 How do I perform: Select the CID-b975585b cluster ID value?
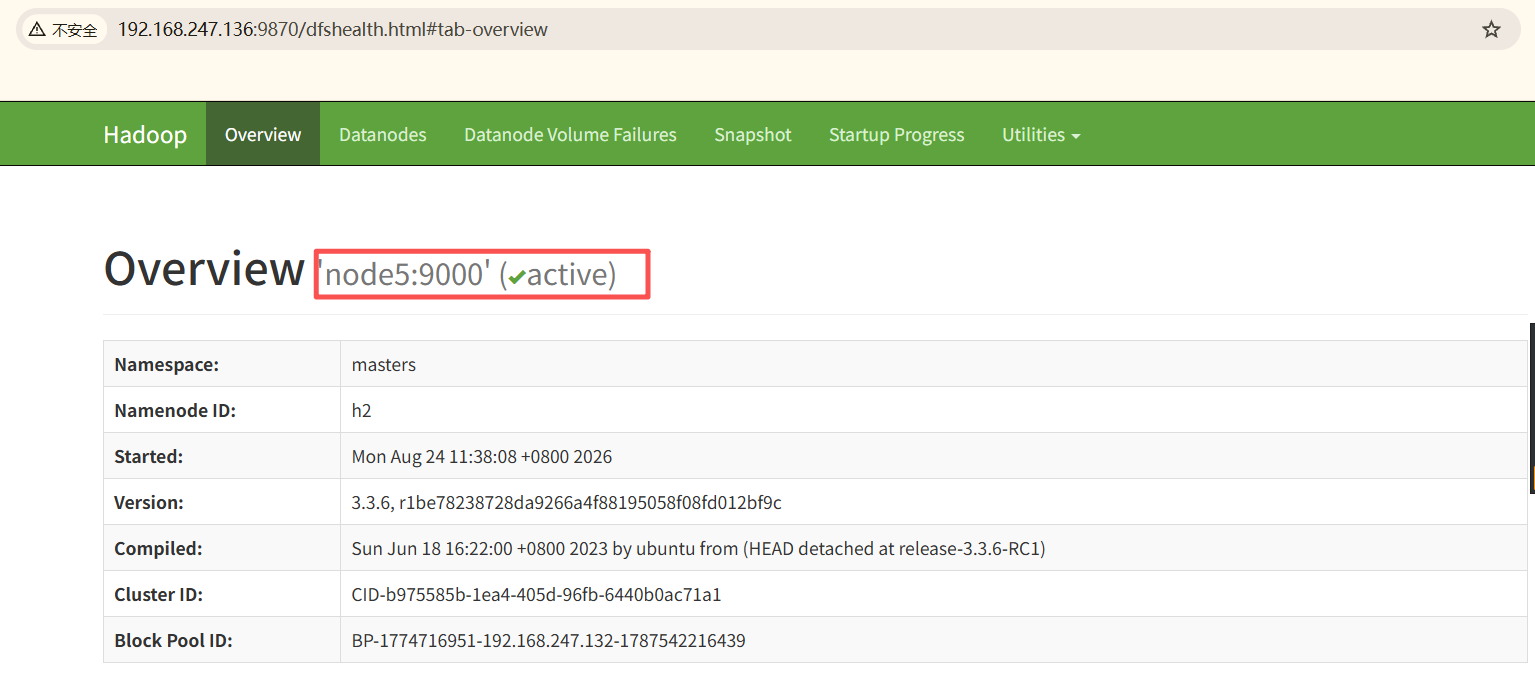pos(537,594)
